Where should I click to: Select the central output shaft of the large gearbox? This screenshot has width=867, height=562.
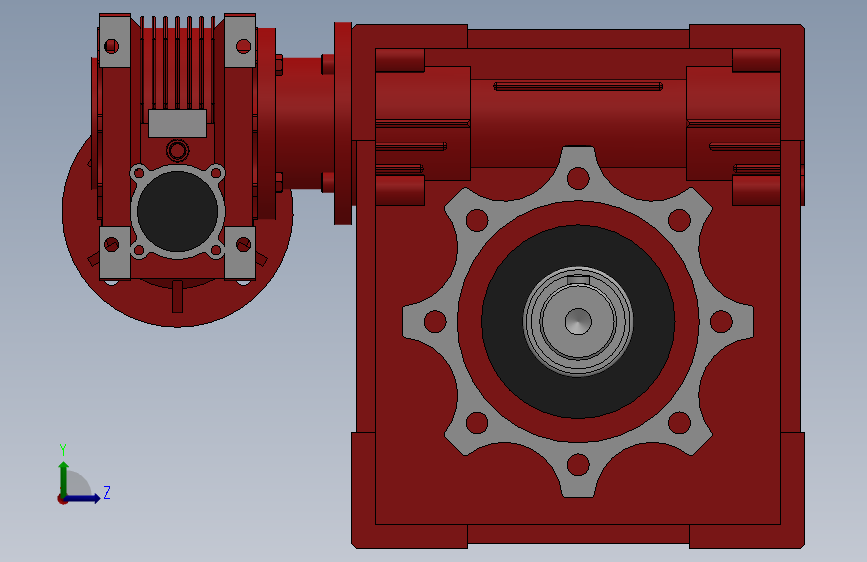pos(578,321)
